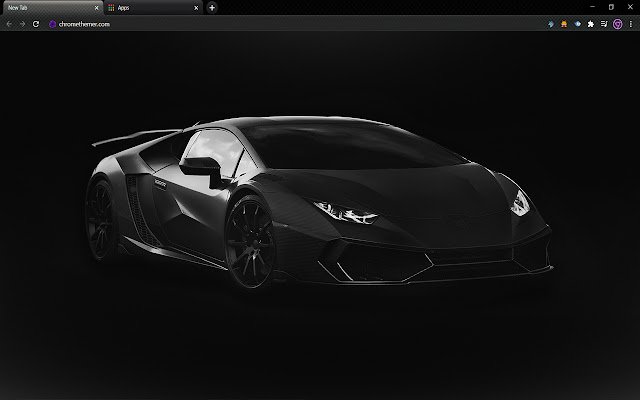Image resolution: width=640 pixels, height=400 pixels.
Task: Reload the current page
Action: click(36, 23)
